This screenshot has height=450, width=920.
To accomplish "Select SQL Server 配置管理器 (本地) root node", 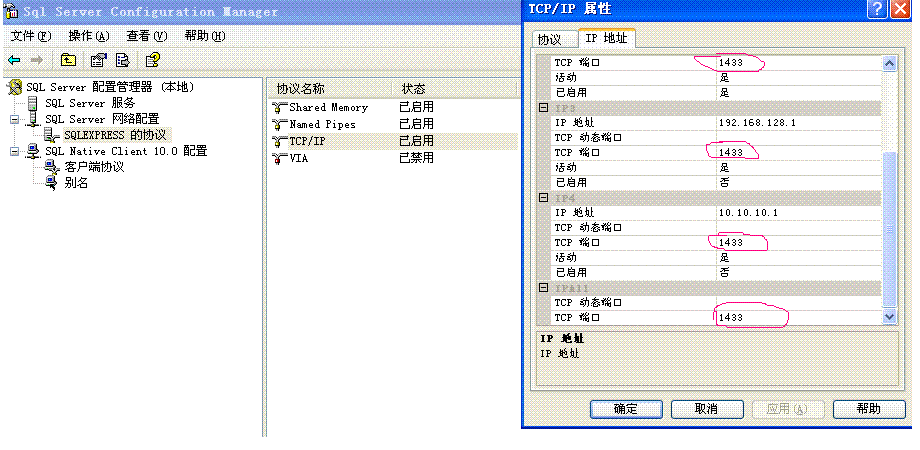I will (110, 87).
